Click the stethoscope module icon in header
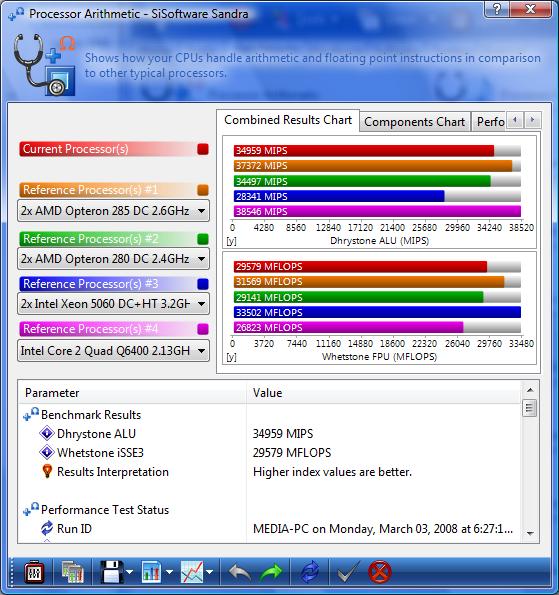Screen dimensions: 559x595 pos(44,65)
